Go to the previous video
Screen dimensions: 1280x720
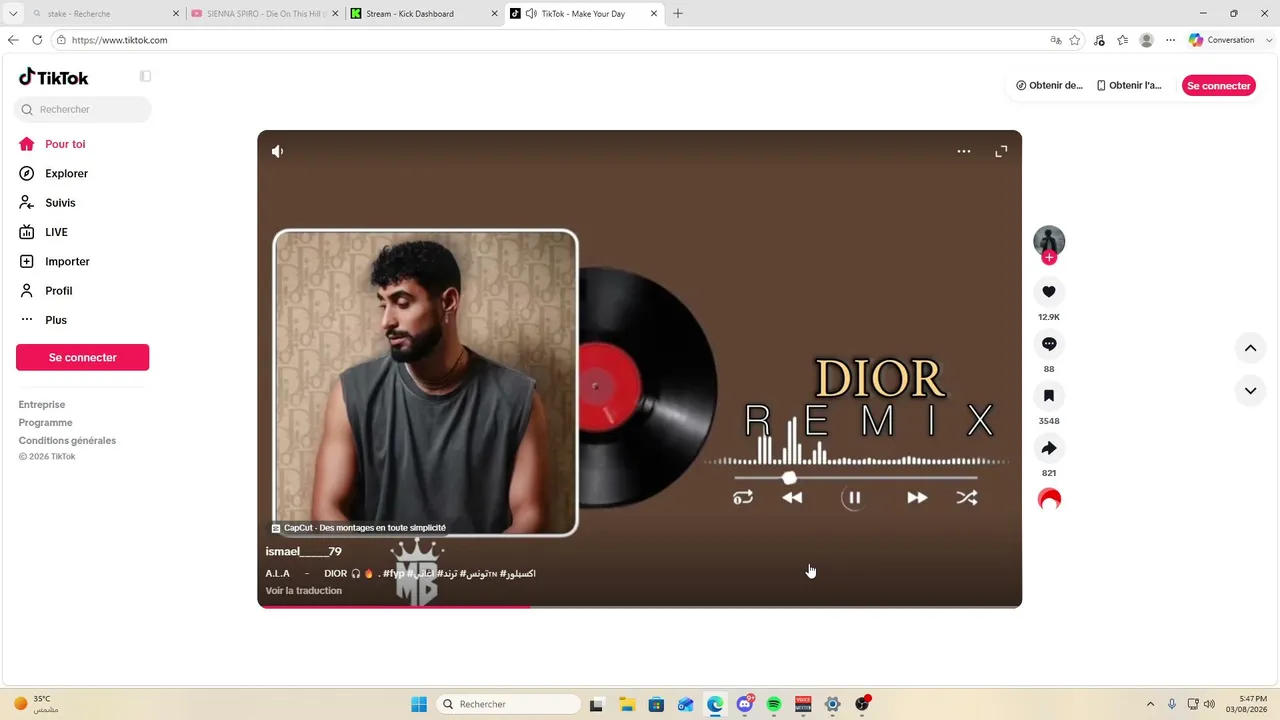(1250, 348)
